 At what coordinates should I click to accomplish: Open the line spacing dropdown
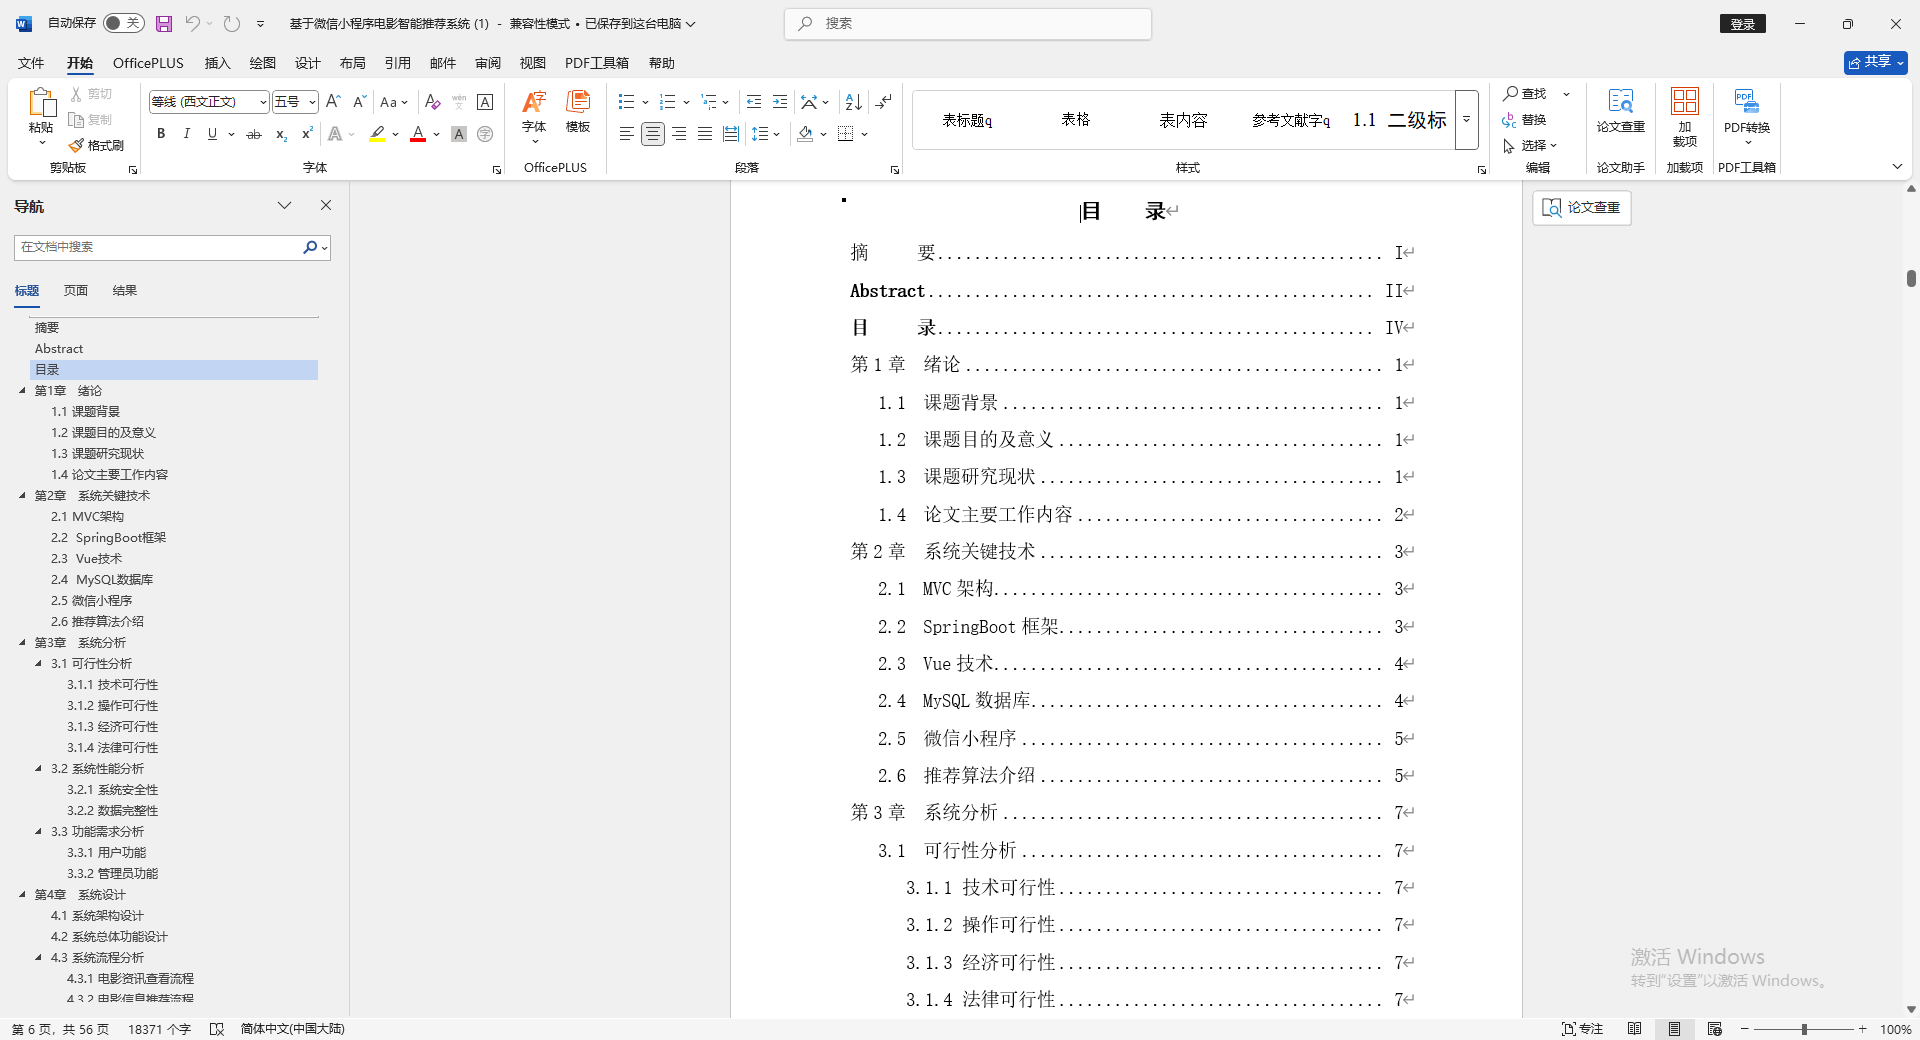click(x=766, y=133)
